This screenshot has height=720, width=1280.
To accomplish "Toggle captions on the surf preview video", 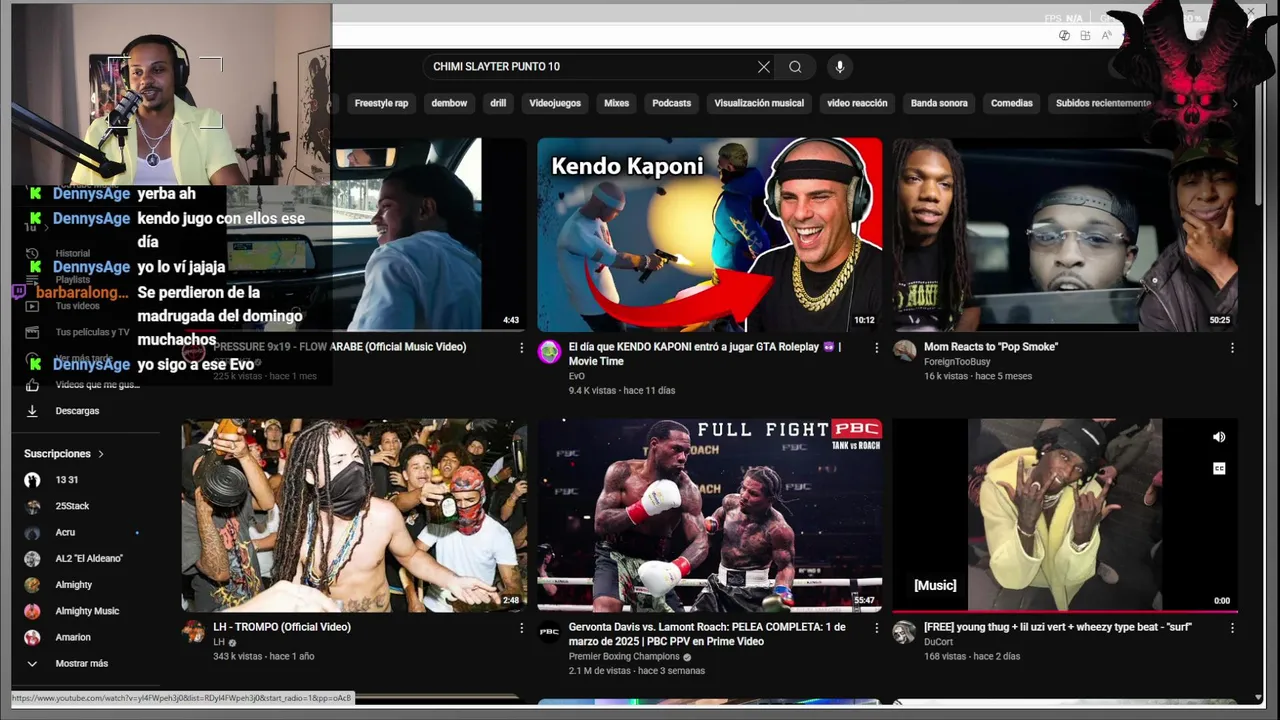I will point(1219,468).
